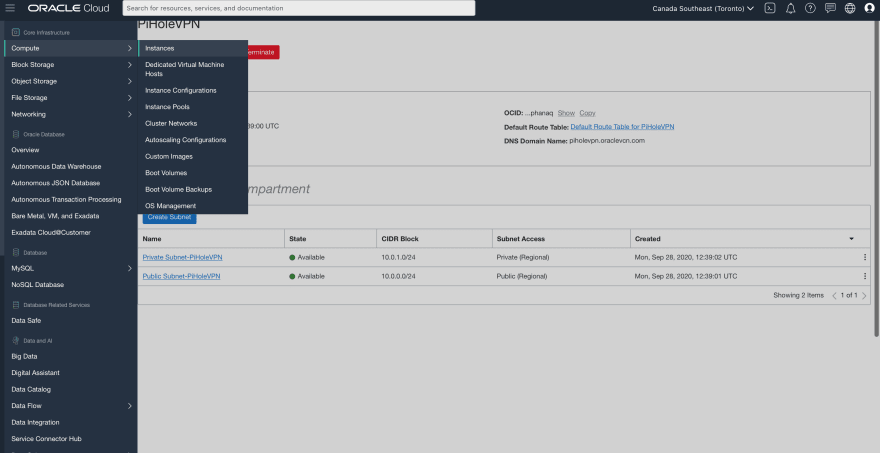Click the 10.0.1.0/24 CIDR cell
This screenshot has width=880, height=453.
(x=398, y=257)
